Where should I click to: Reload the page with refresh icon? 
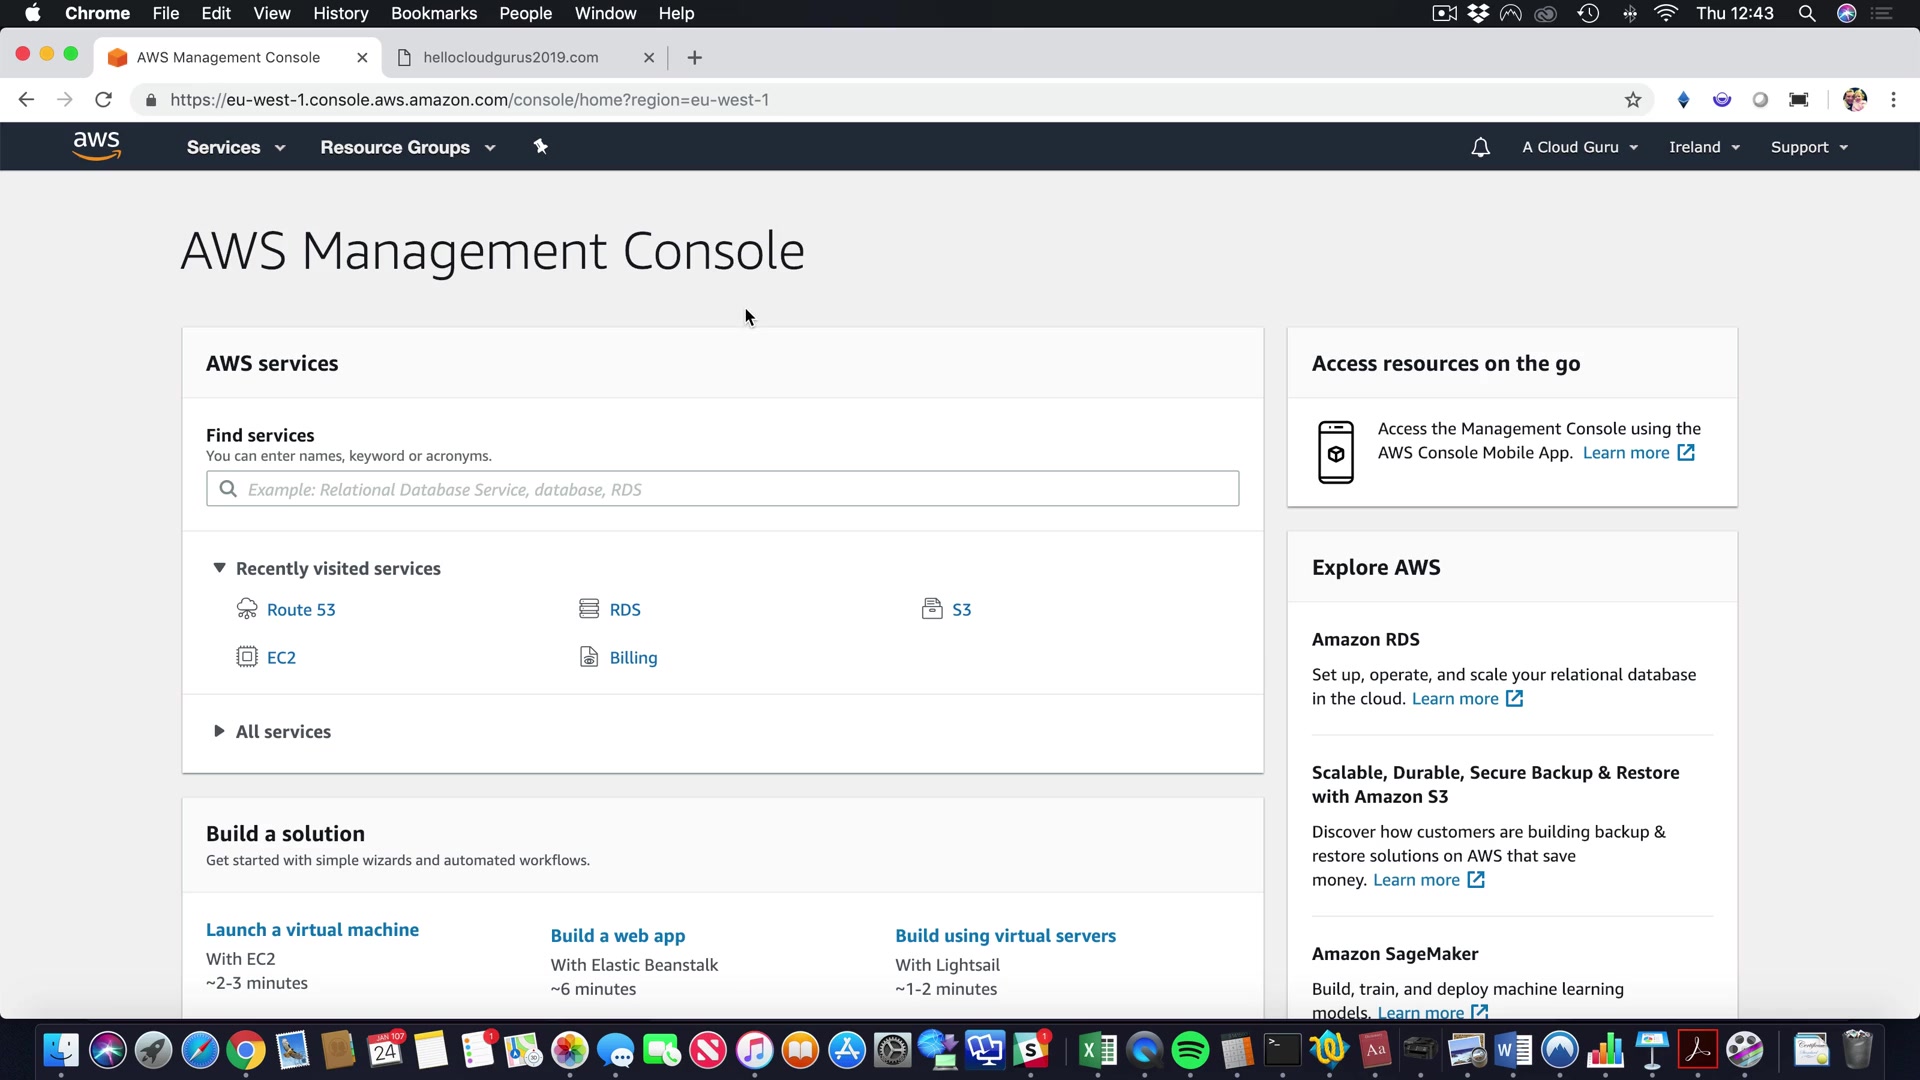pos(103,100)
